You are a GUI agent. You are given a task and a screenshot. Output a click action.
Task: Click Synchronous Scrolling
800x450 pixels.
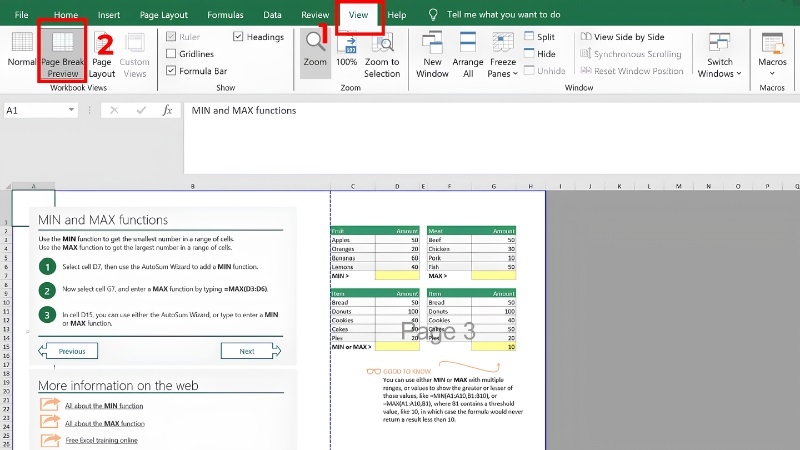pos(631,54)
